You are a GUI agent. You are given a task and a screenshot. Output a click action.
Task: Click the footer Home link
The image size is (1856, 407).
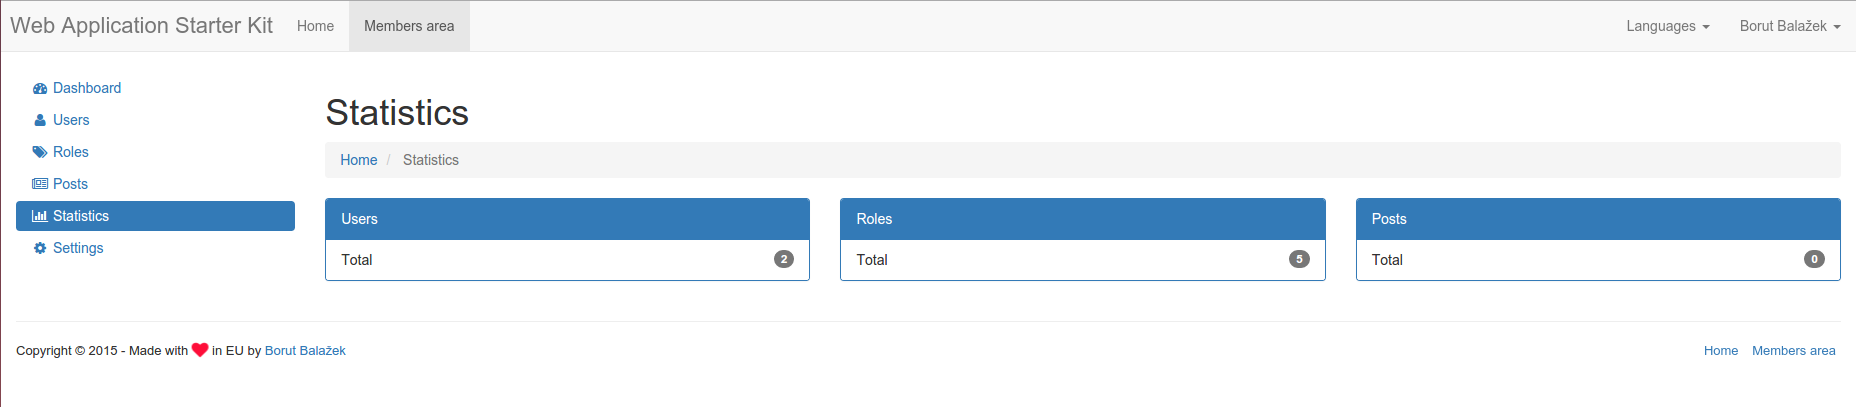1720,351
